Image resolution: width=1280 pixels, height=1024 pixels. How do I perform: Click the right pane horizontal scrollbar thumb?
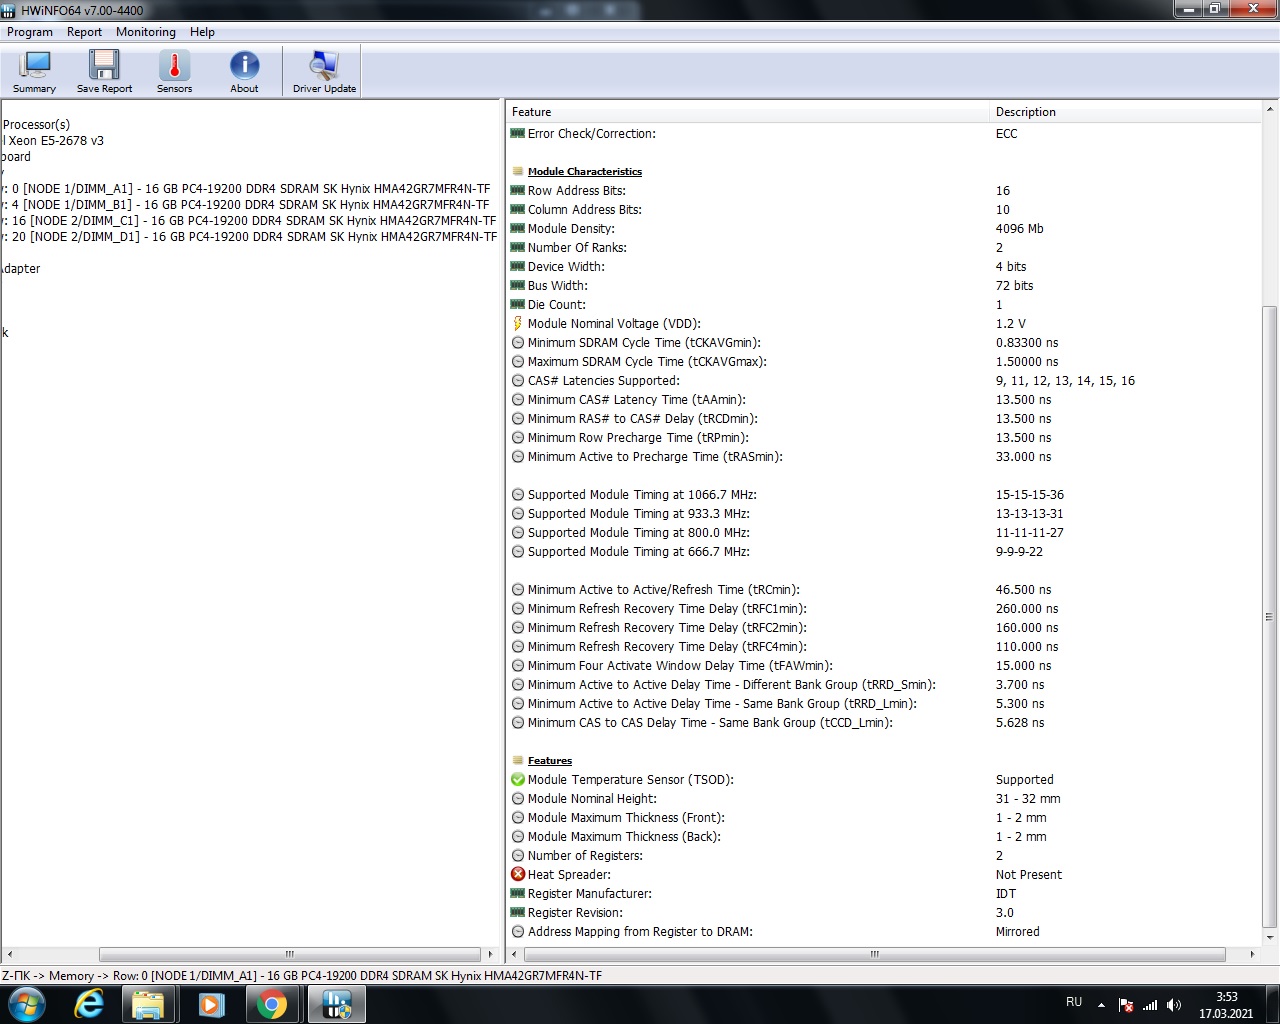[x=875, y=954]
